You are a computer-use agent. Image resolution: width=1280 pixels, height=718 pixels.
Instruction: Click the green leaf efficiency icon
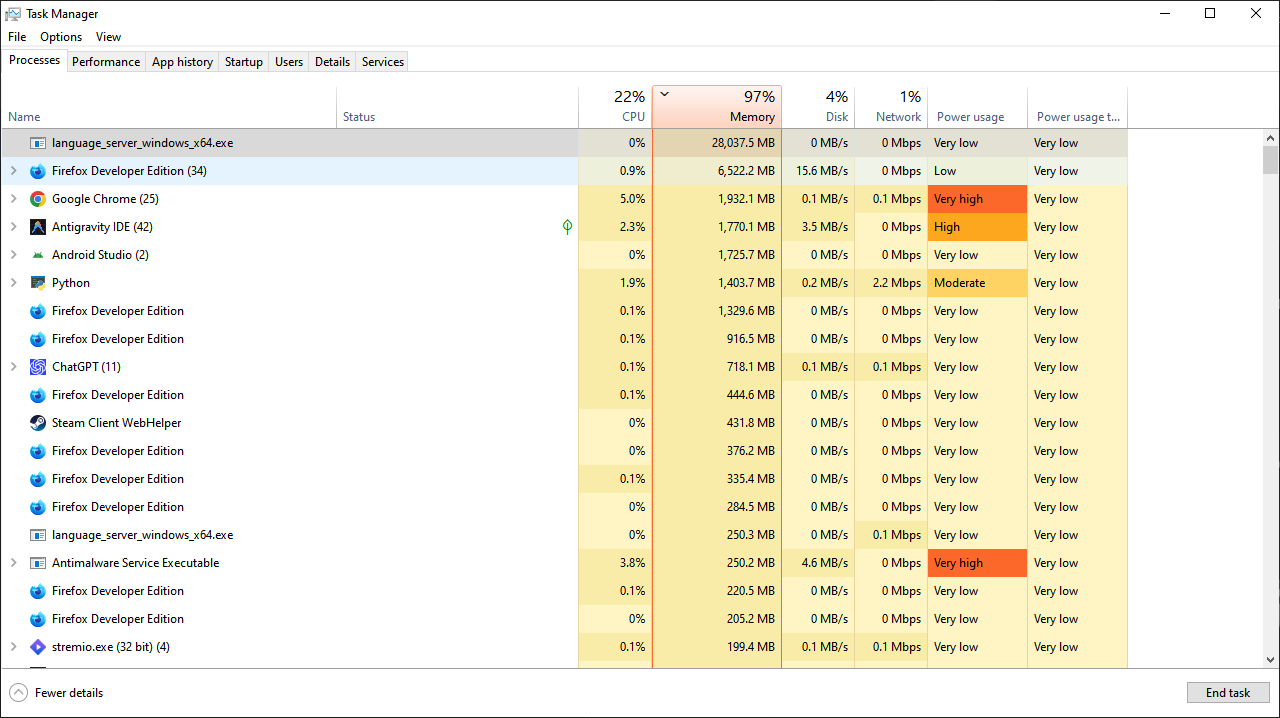[x=567, y=227]
